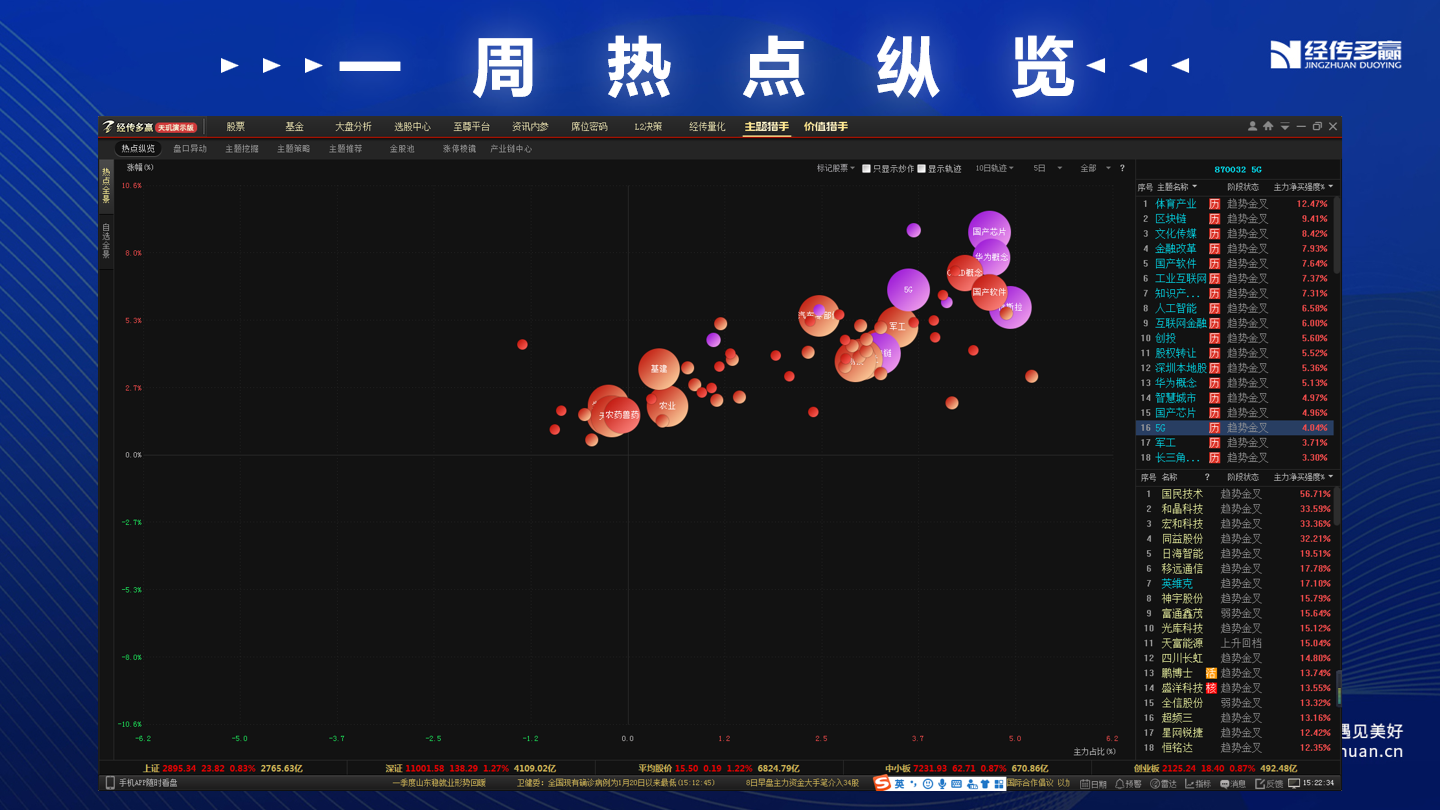Click the 农业 bubble in the chart
The height and width of the screenshot is (810, 1440).
click(x=667, y=406)
